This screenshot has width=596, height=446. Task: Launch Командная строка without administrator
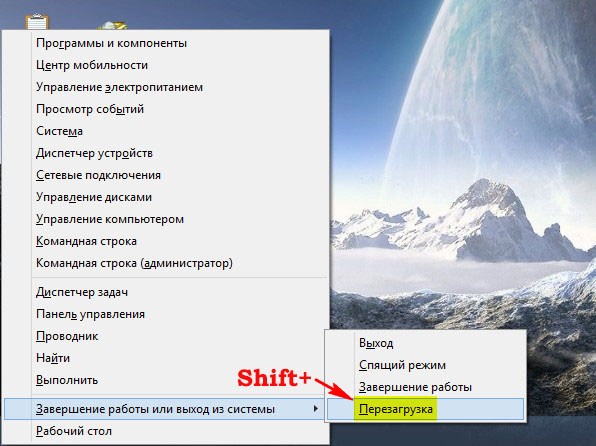point(166,241)
